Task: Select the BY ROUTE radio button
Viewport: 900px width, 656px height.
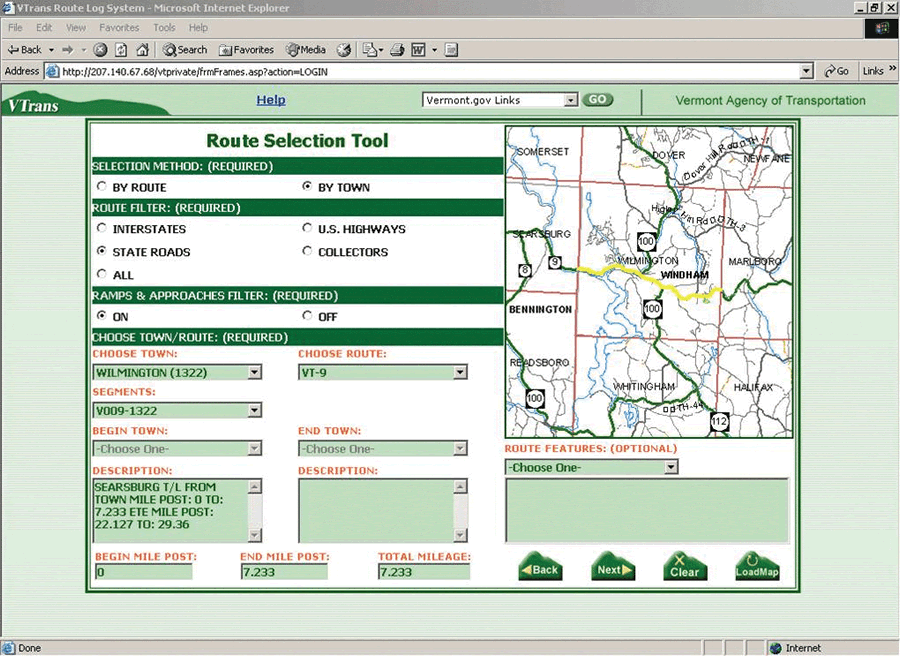Action: (101, 187)
